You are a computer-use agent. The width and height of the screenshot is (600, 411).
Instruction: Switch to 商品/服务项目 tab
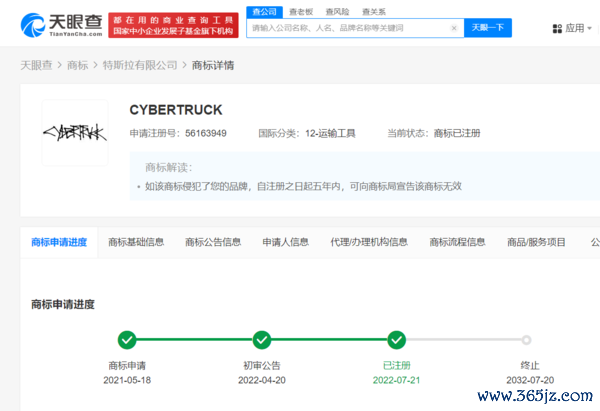536,242
